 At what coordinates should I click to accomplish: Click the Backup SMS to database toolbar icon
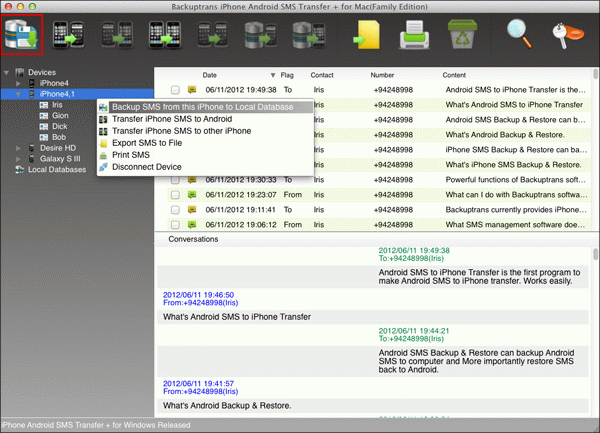[x=21, y=35]
